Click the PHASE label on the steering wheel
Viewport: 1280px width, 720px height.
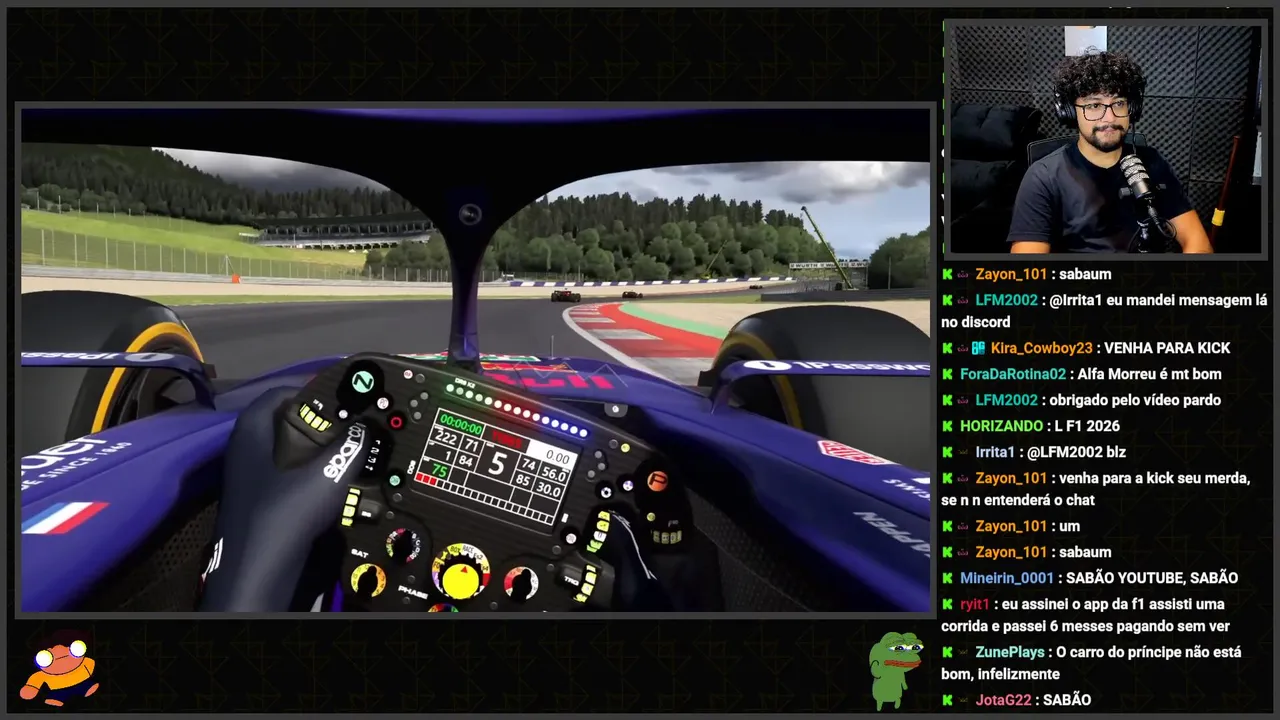click(412, 592)
